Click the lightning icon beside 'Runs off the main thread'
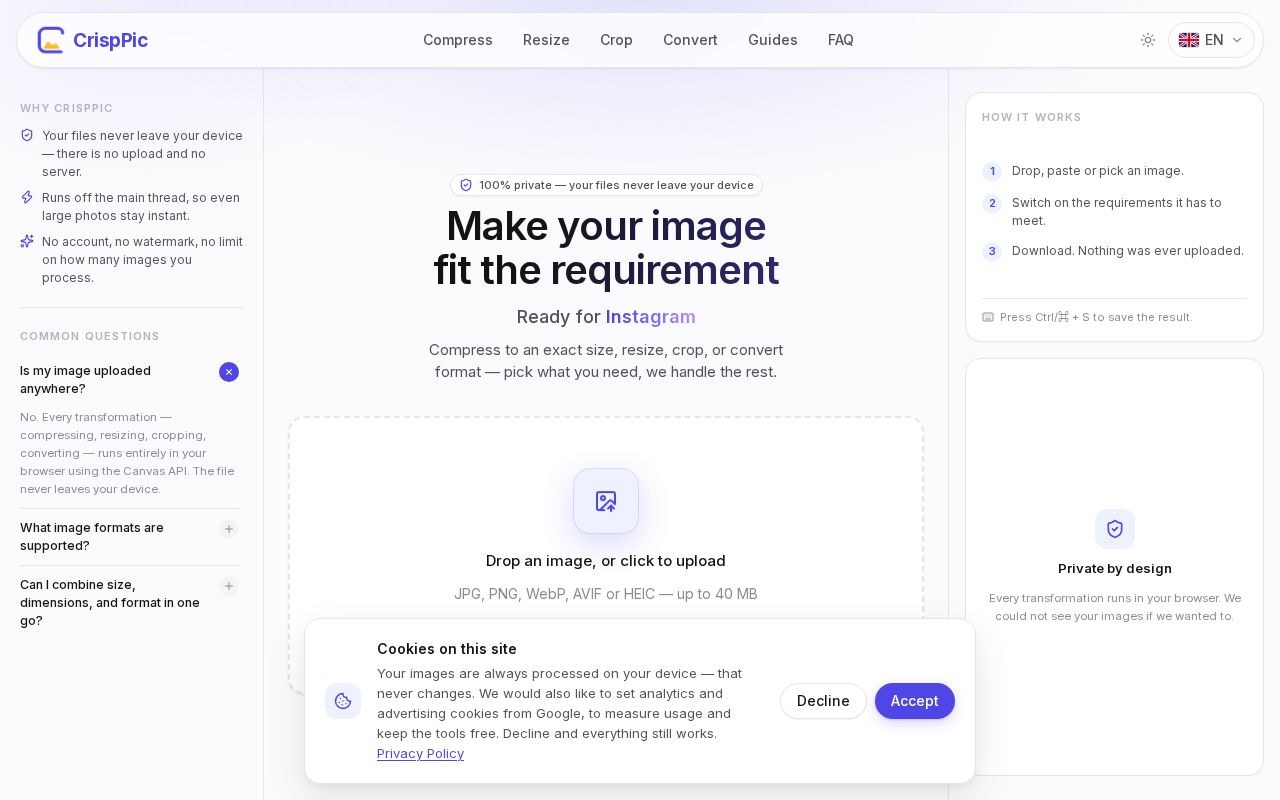 pos(27,197)
